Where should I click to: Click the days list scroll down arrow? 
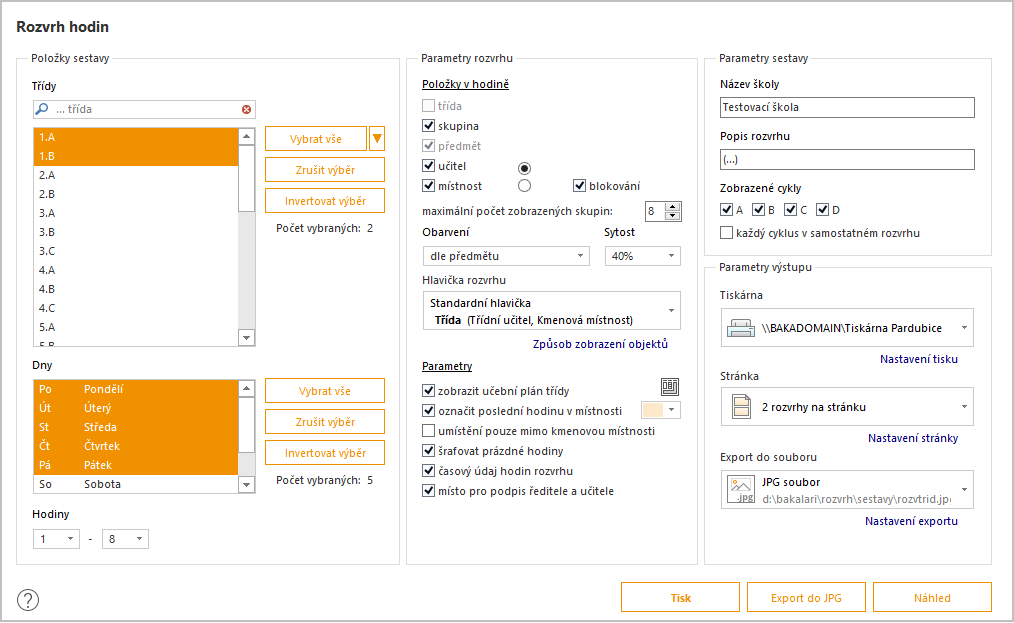pyautogui.click(x=246, y=485)
